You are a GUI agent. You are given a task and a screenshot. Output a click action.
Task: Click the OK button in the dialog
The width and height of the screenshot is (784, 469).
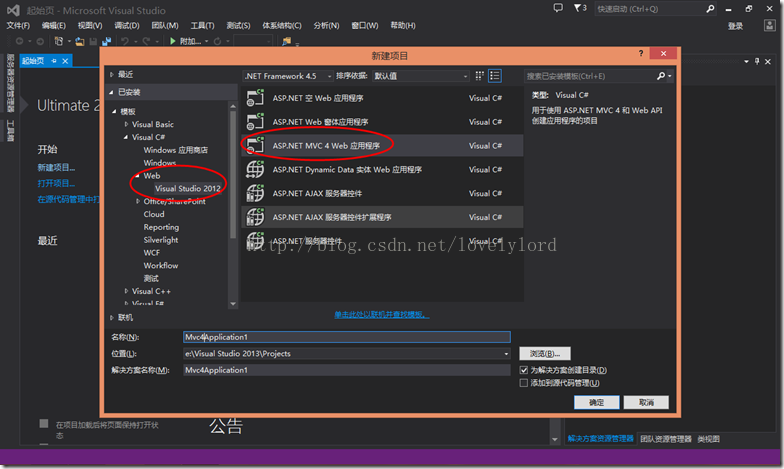(x=596, y=402)
